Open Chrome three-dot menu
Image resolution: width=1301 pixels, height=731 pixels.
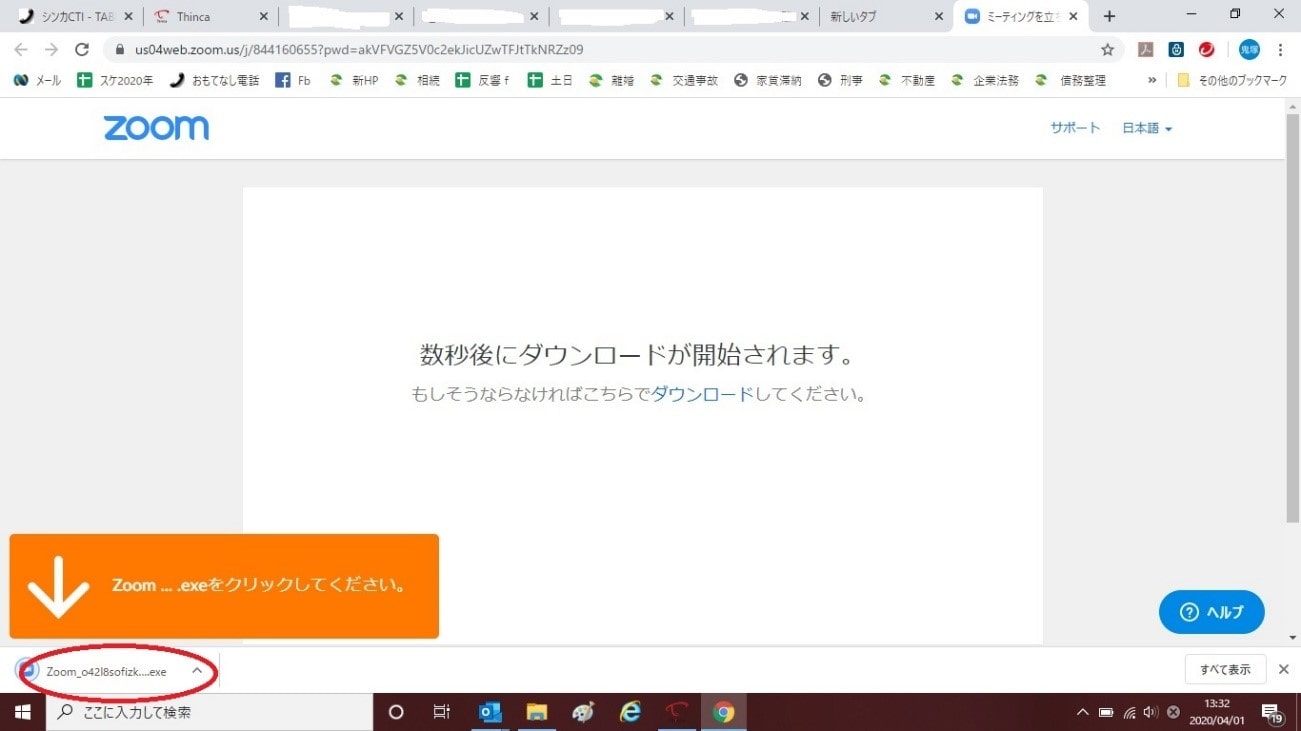1280,49
